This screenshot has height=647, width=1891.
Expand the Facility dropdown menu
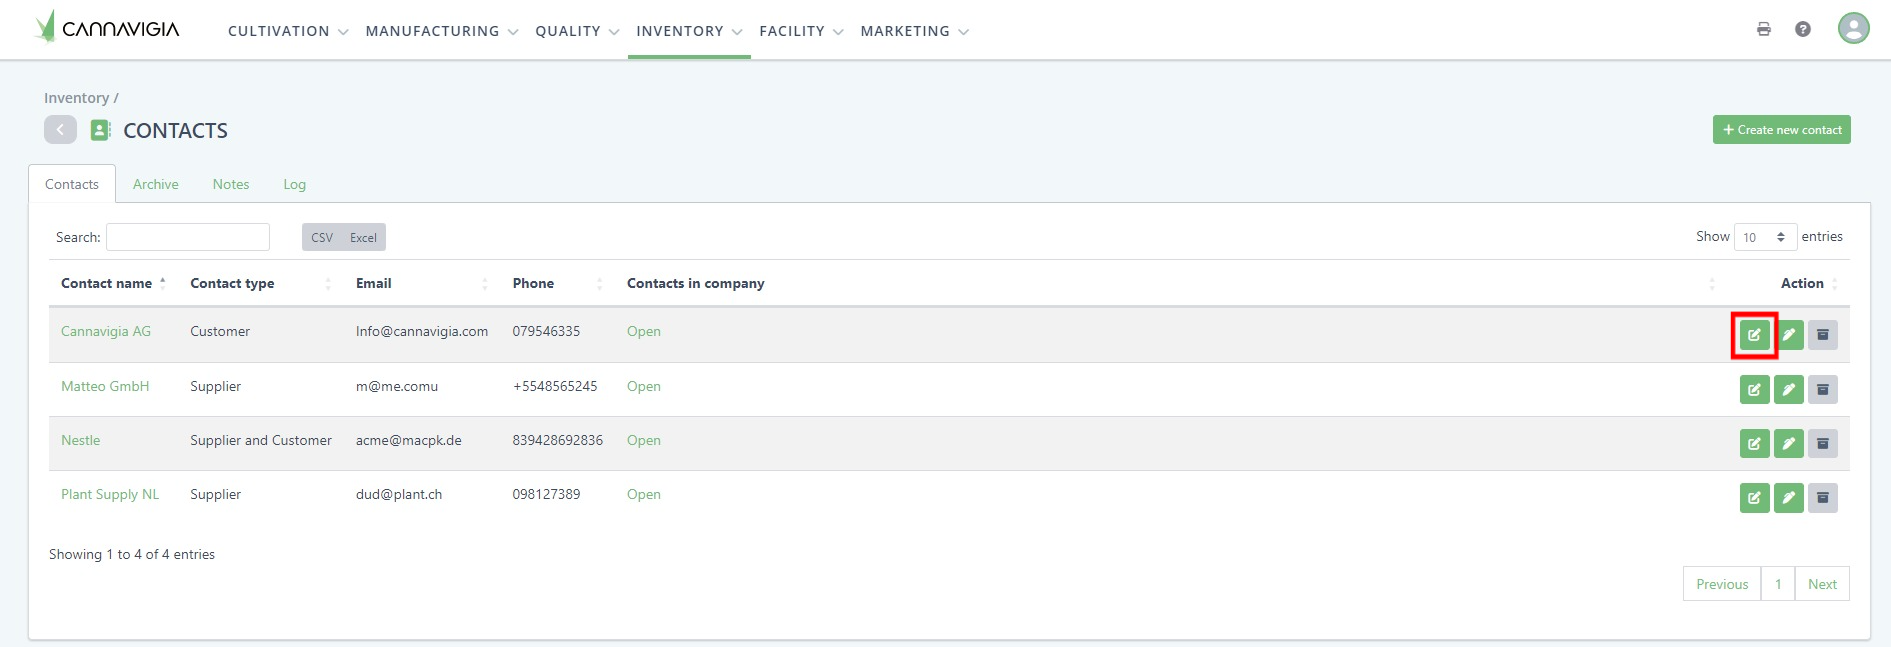tap(800, 31)
